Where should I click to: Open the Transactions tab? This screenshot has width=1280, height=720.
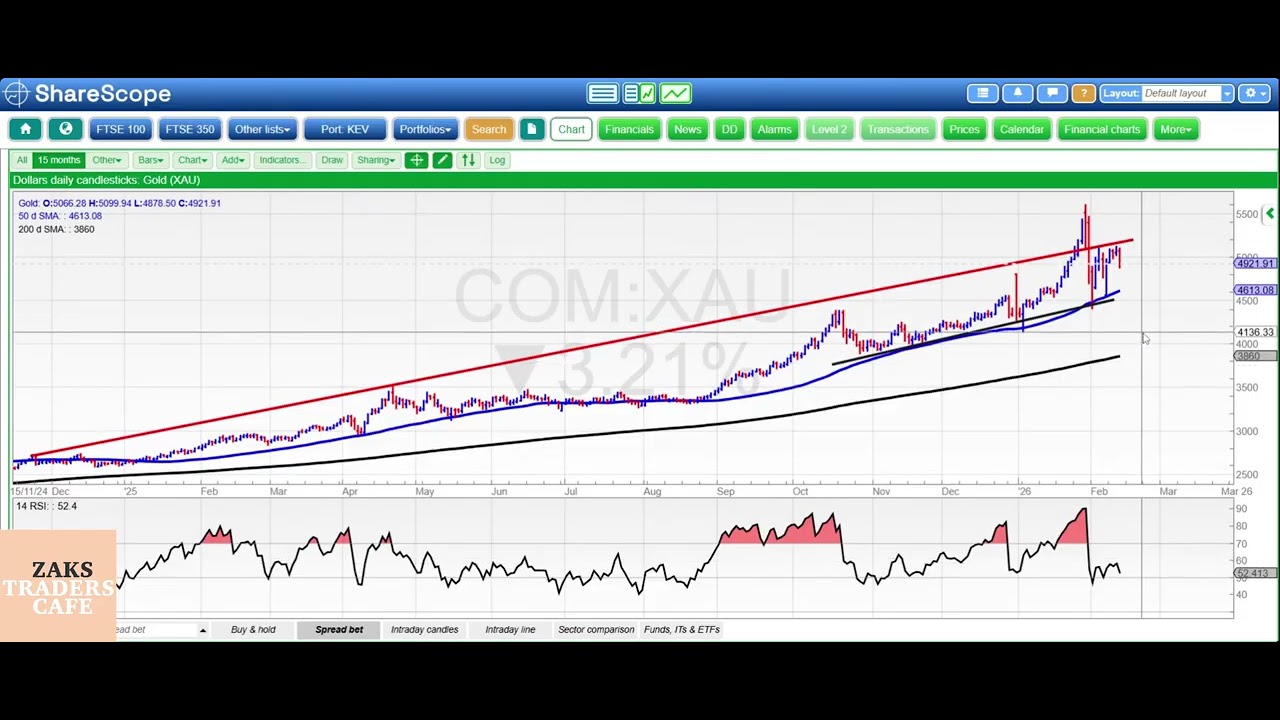pos(897,129)
